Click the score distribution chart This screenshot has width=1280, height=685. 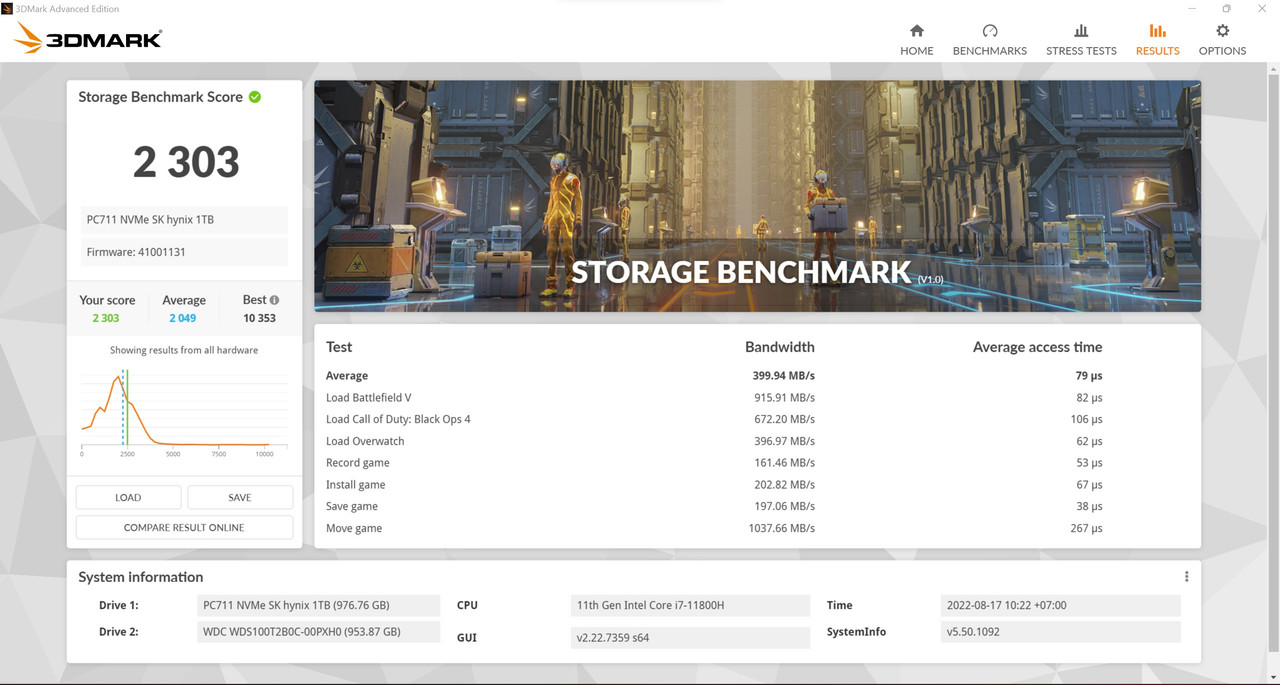coord(184,410)
